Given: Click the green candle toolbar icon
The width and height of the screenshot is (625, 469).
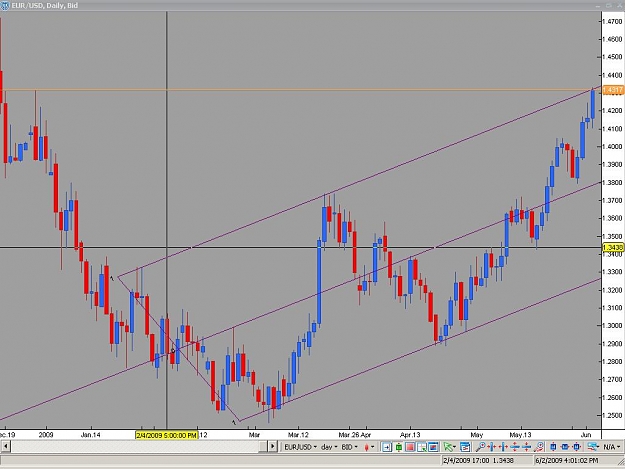Looking at the screenshot, I should (x=399, y=447).
